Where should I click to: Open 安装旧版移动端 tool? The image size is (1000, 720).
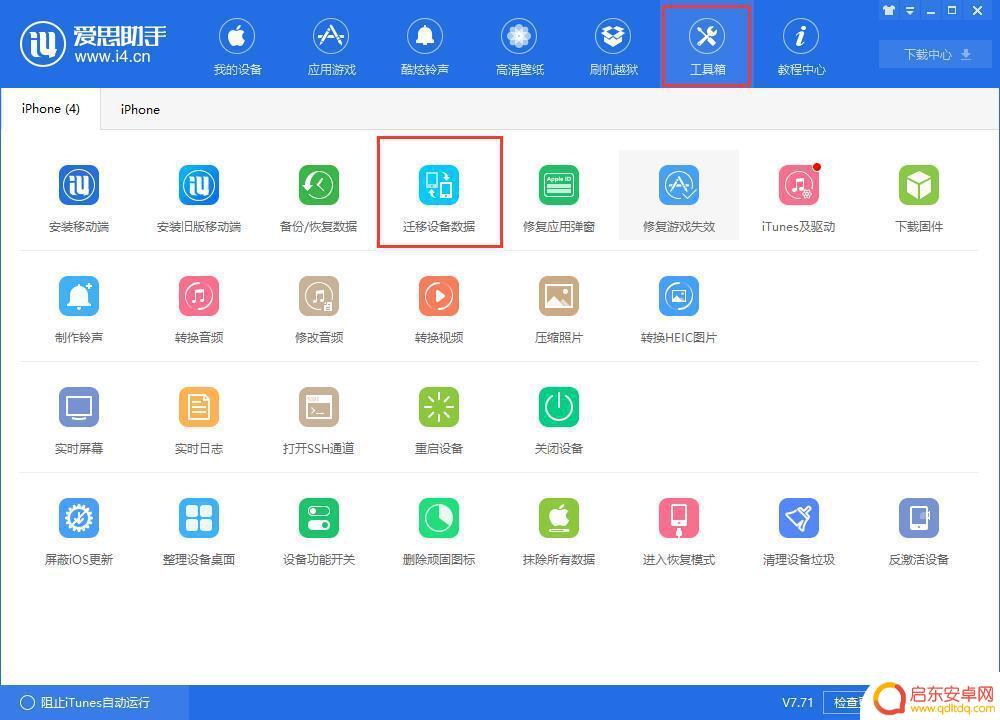(198, 198)
